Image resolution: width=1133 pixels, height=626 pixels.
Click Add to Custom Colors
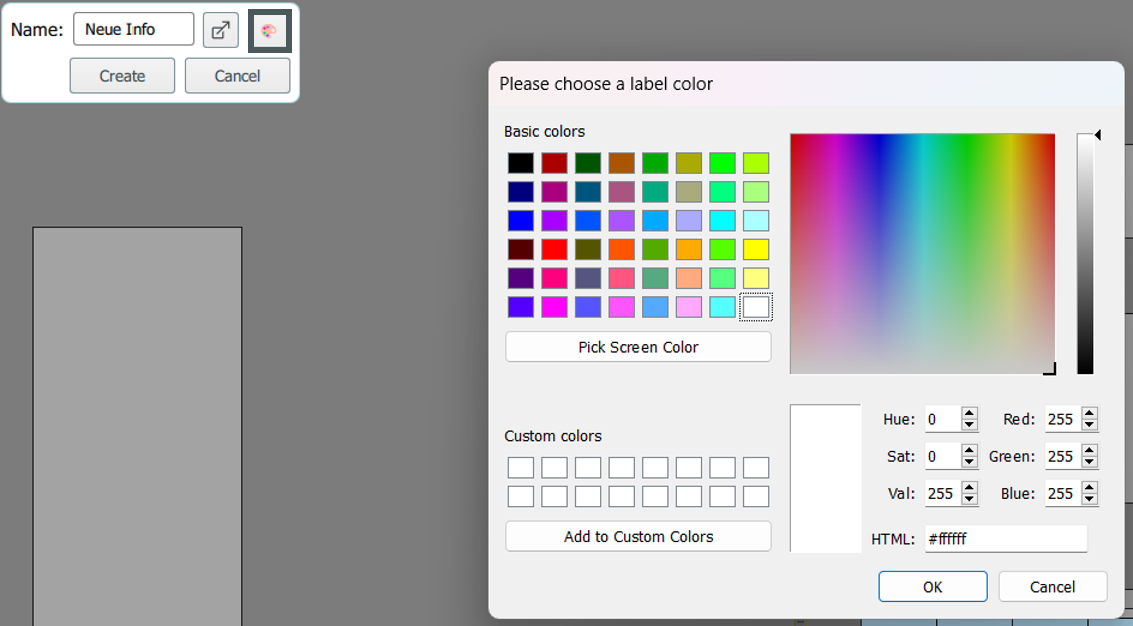click(x=638, y=536)
